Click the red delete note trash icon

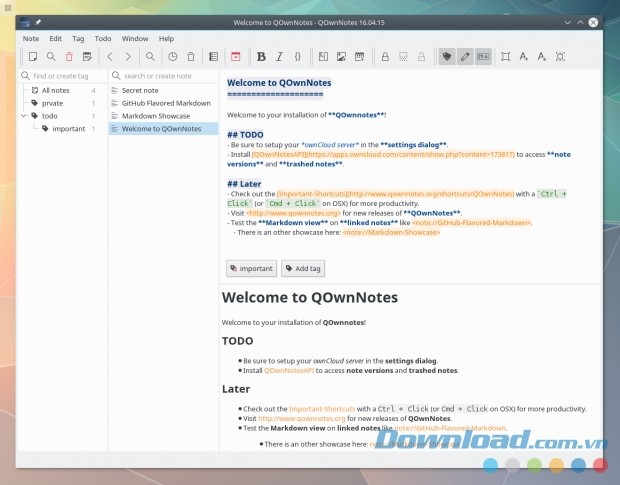(x=69, y=57)
